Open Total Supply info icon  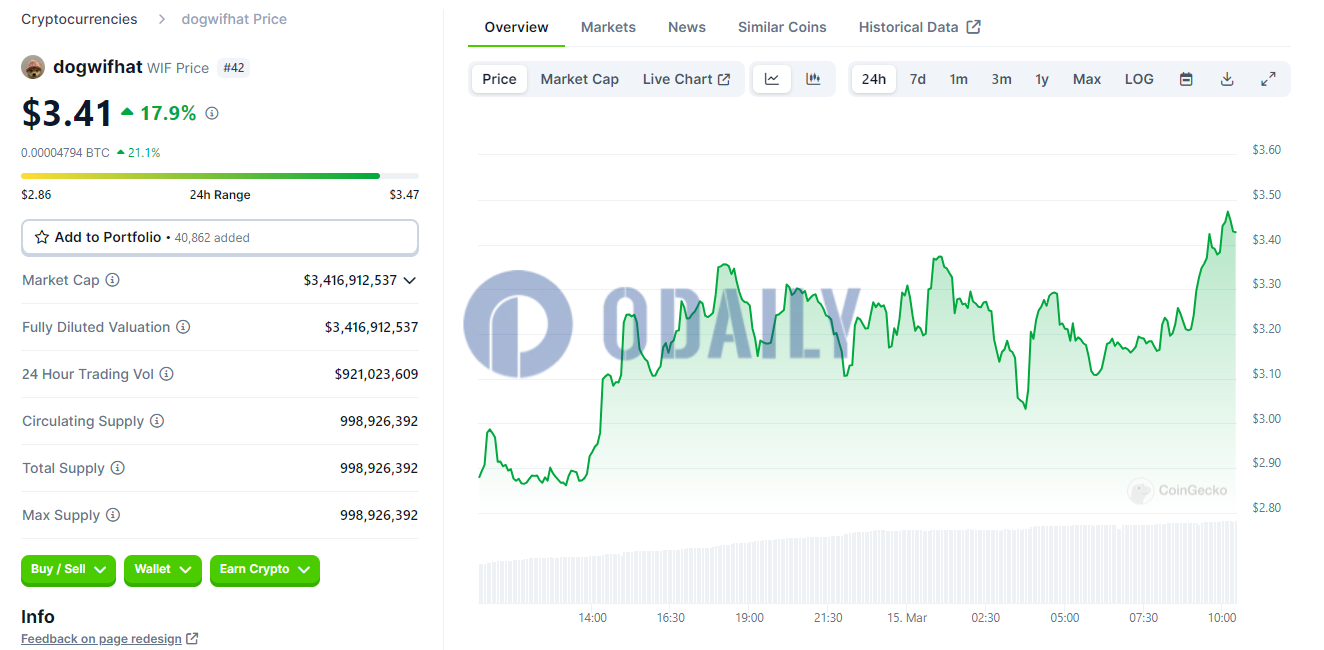[117, 468]
